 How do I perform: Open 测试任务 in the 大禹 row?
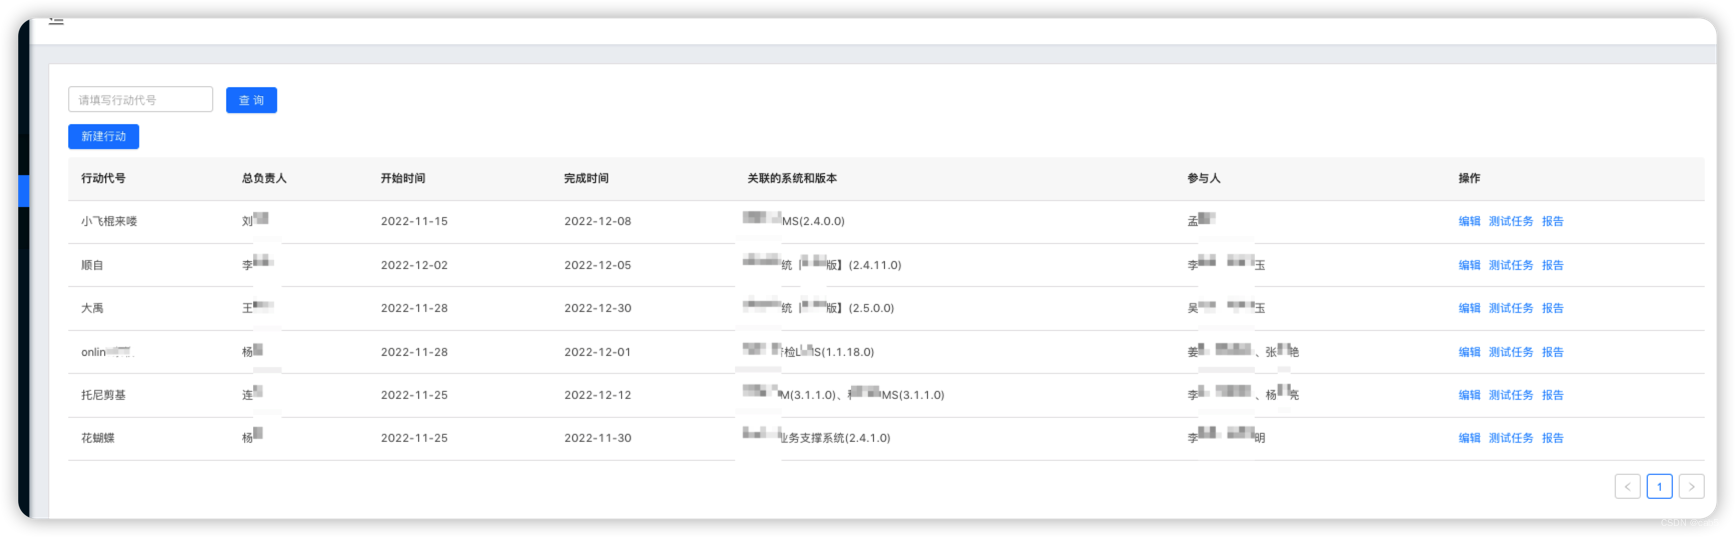[x=1510, y=308]
